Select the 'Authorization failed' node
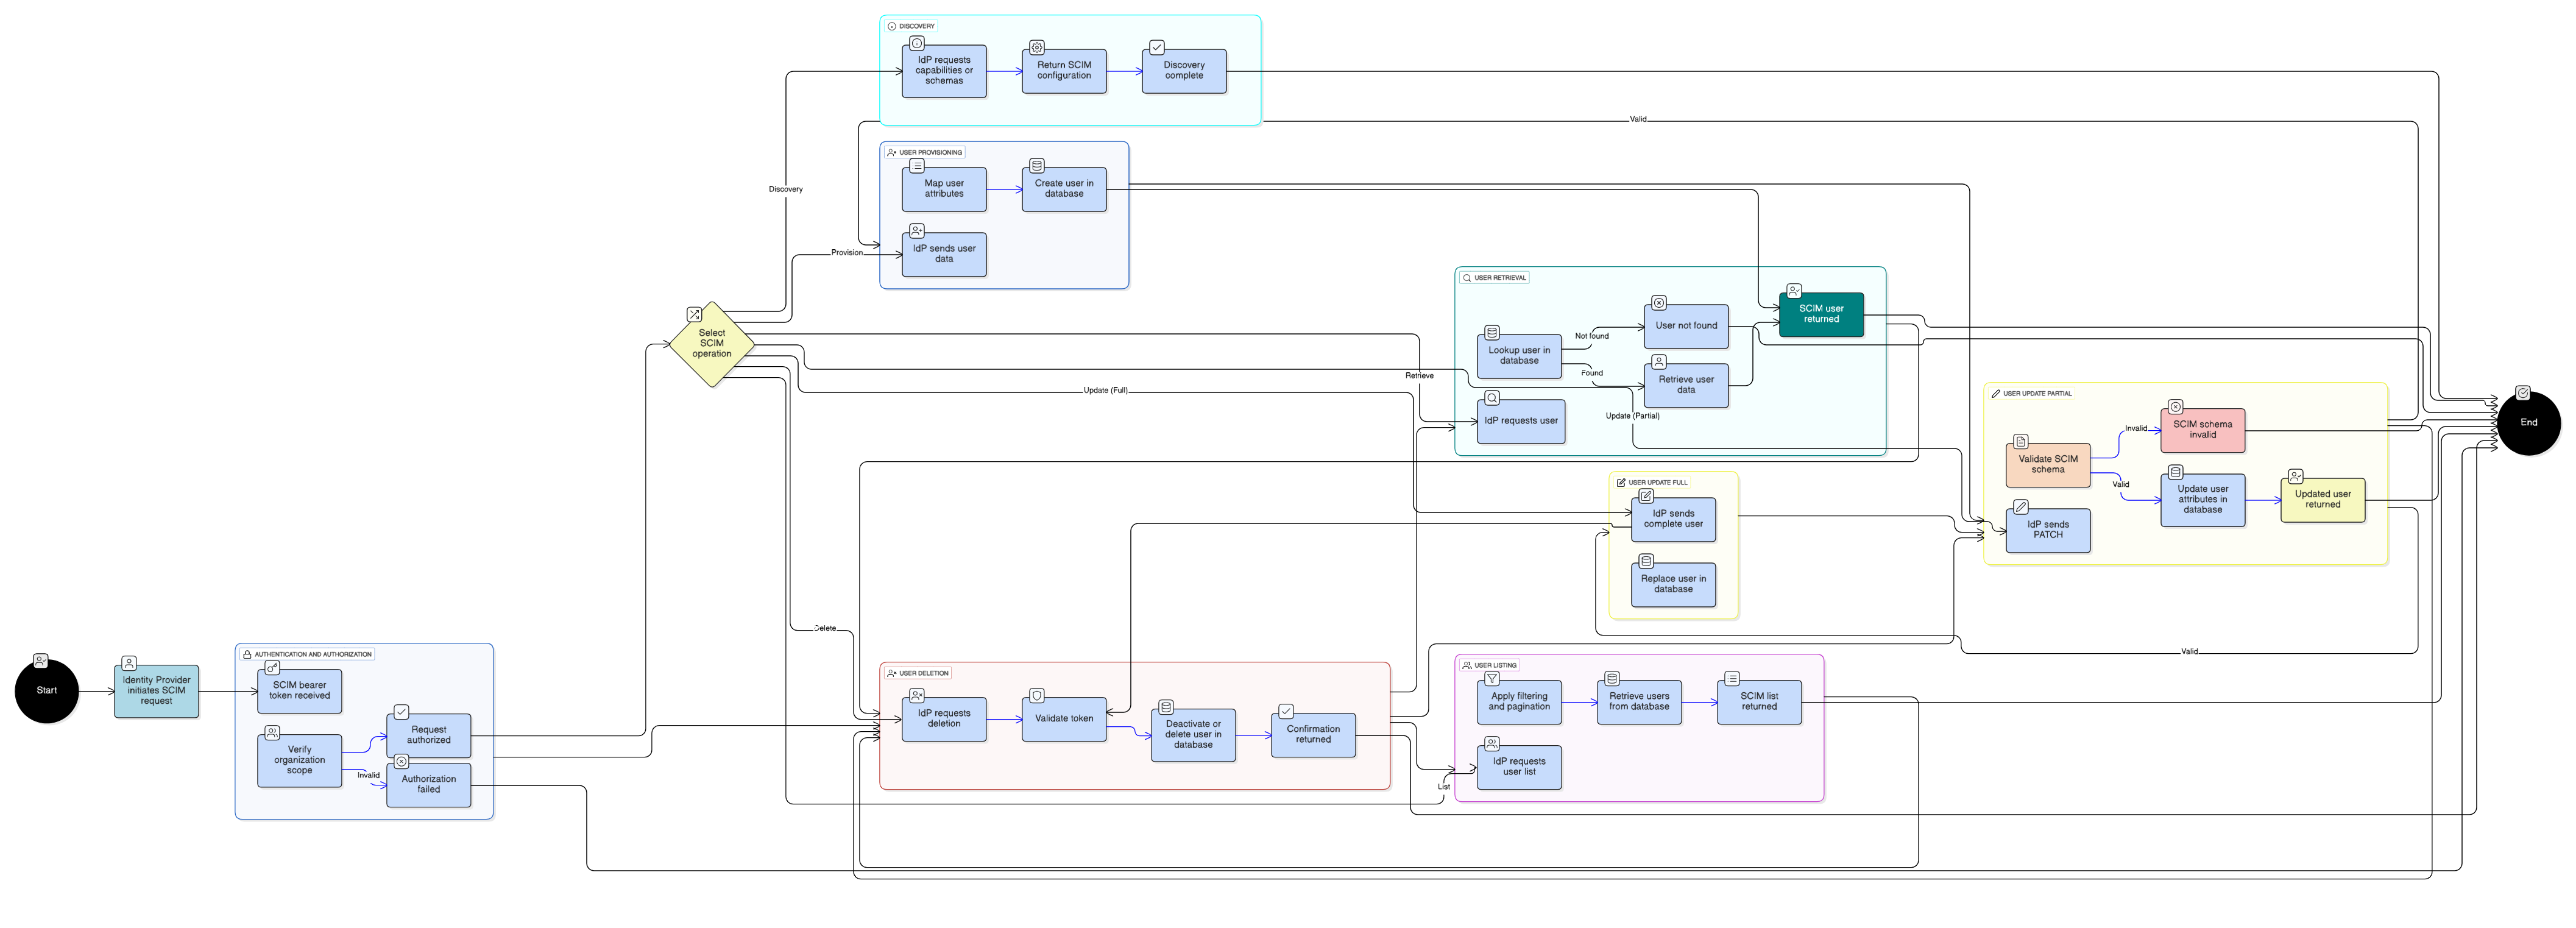Viewport: 2576px width, 928px height. [x=428, y=784]
